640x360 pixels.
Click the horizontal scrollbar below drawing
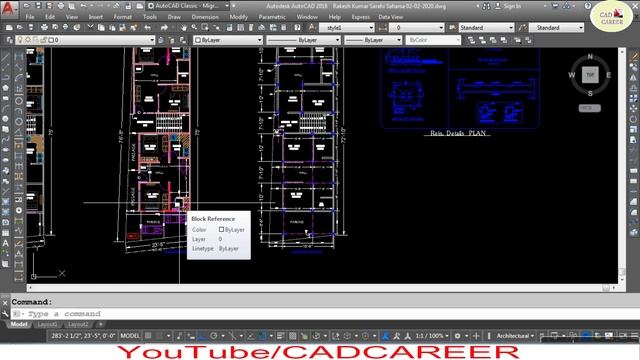(322, 288)
